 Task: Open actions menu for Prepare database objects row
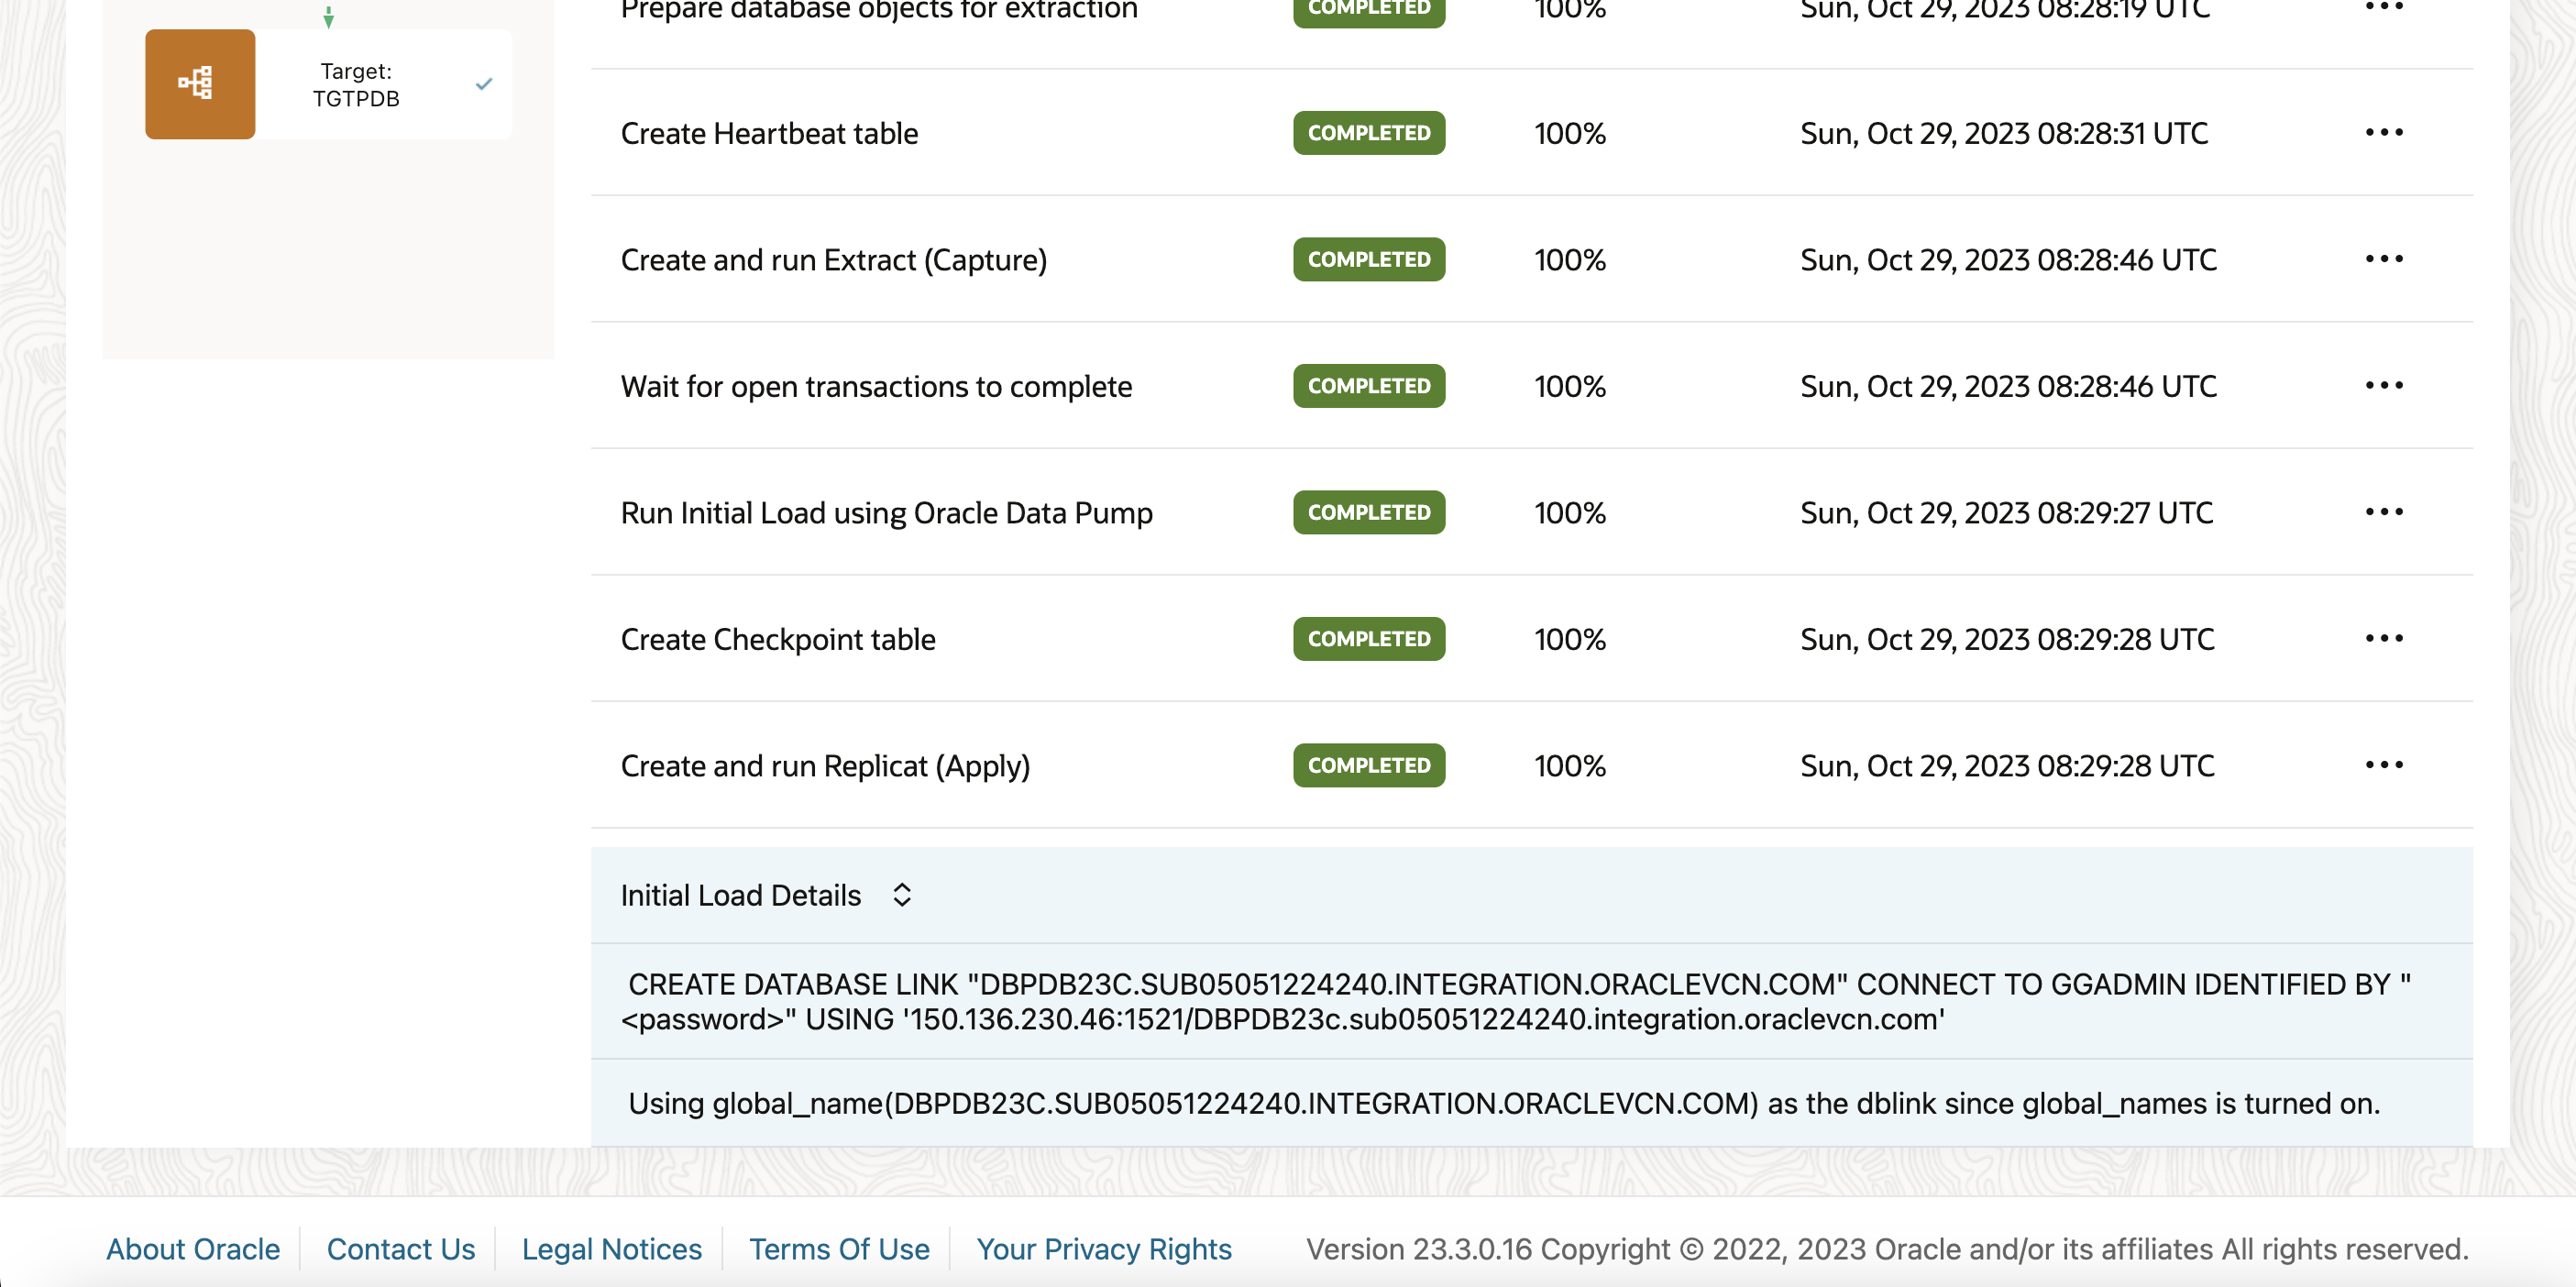tap(2383, 8)
